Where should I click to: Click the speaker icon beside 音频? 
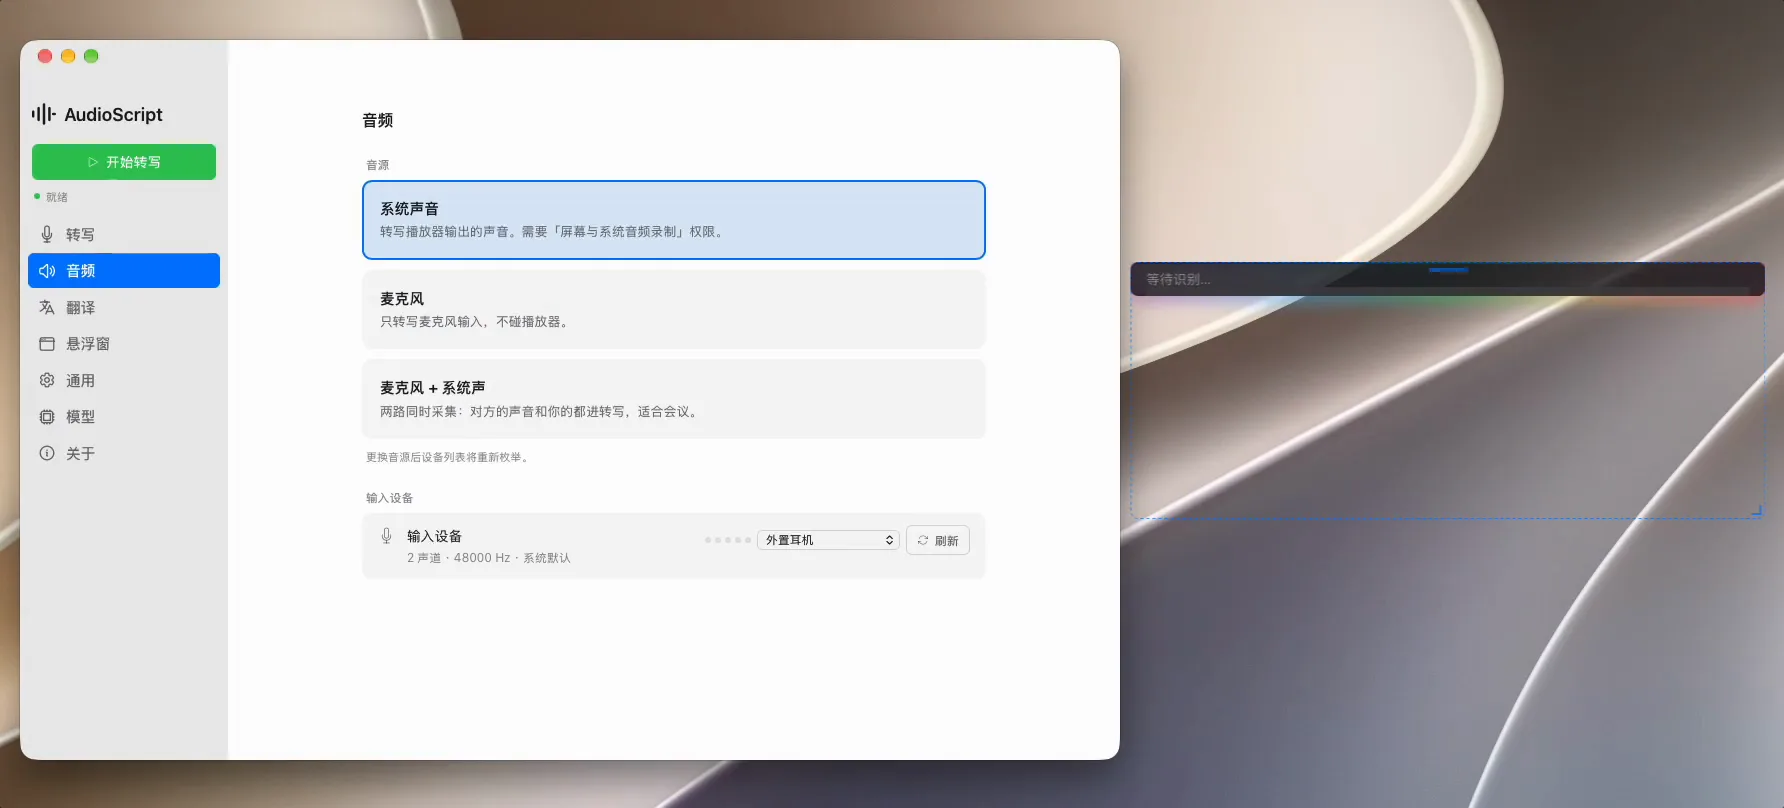pyautogui.click(x=47, y=271)
